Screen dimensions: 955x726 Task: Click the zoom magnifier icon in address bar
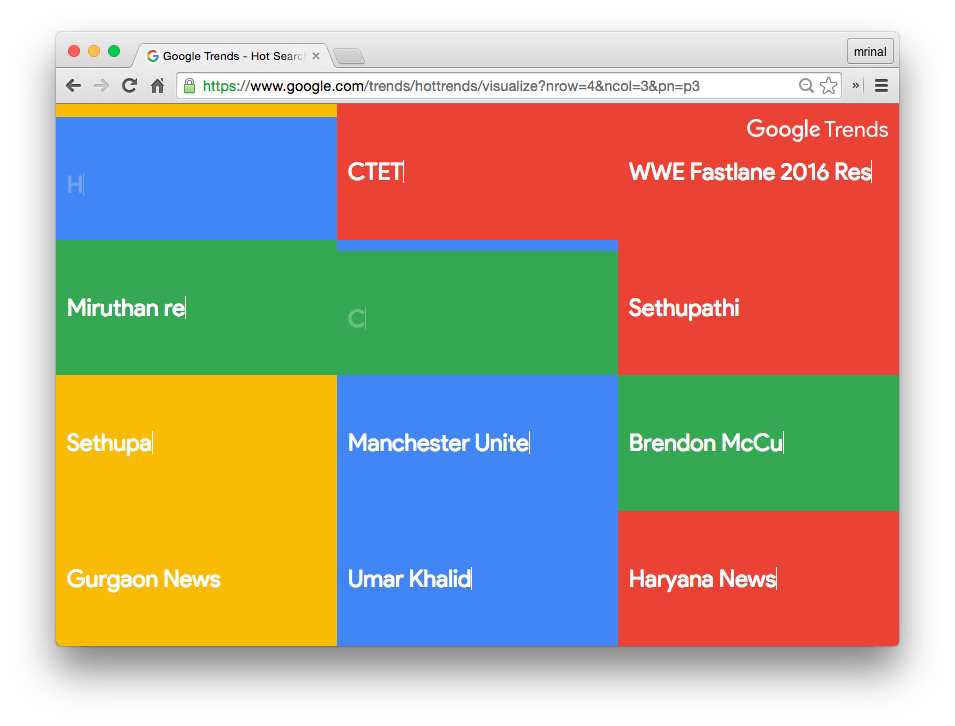(x=806, y=86)
